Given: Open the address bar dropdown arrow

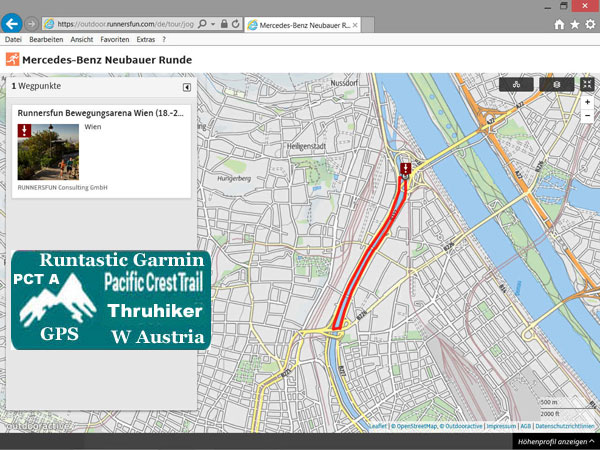Looking at the screenshot, I should [213, 24].
